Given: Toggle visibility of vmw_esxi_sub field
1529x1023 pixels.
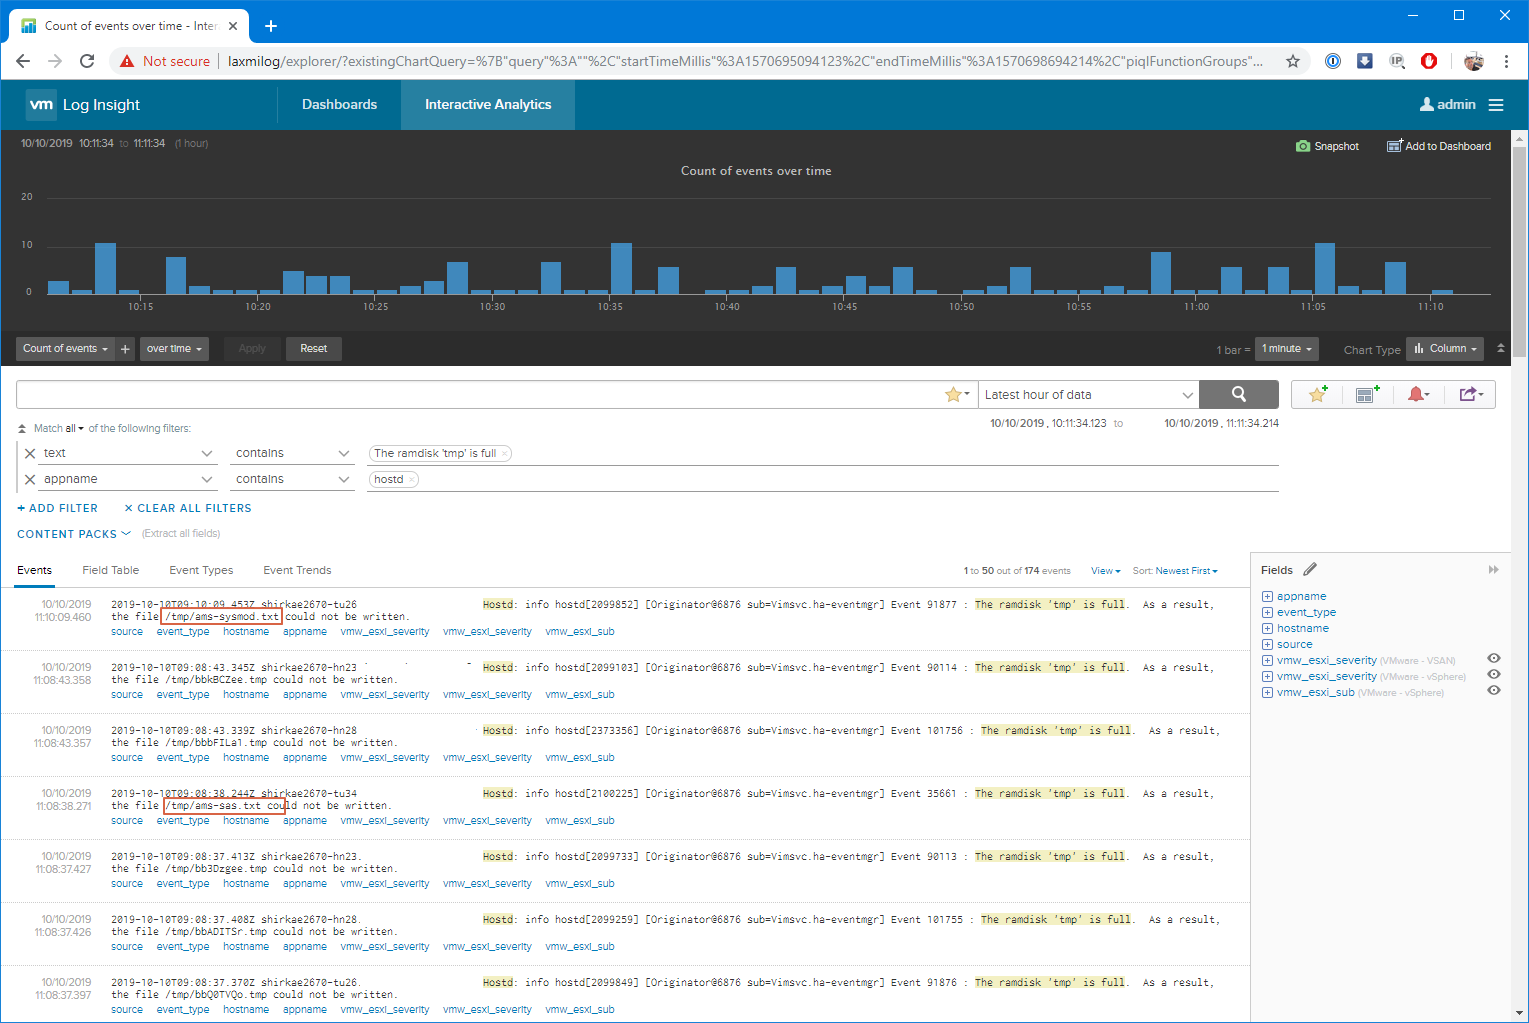Looking at the screenshot, I should pyautogui.click(x=1493, y=691).
